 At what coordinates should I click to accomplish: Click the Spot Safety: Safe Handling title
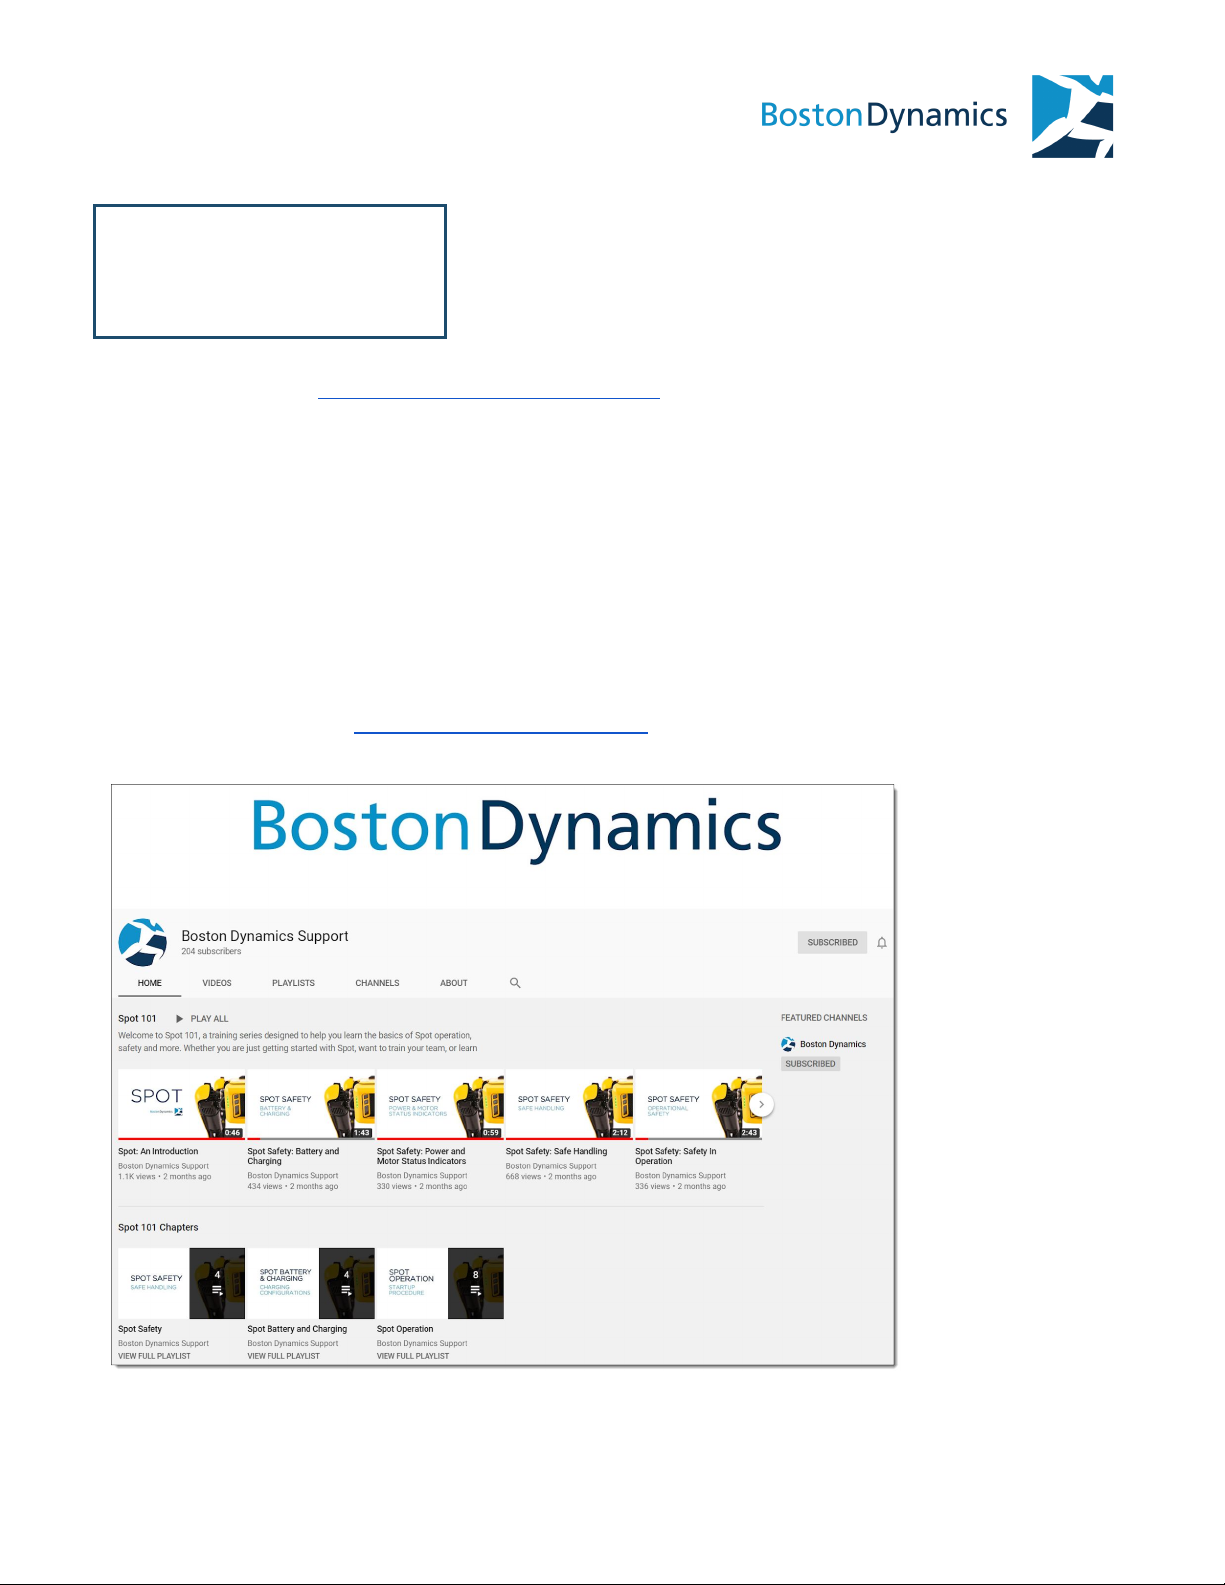pyautogui.click(x=556, y=1151)
